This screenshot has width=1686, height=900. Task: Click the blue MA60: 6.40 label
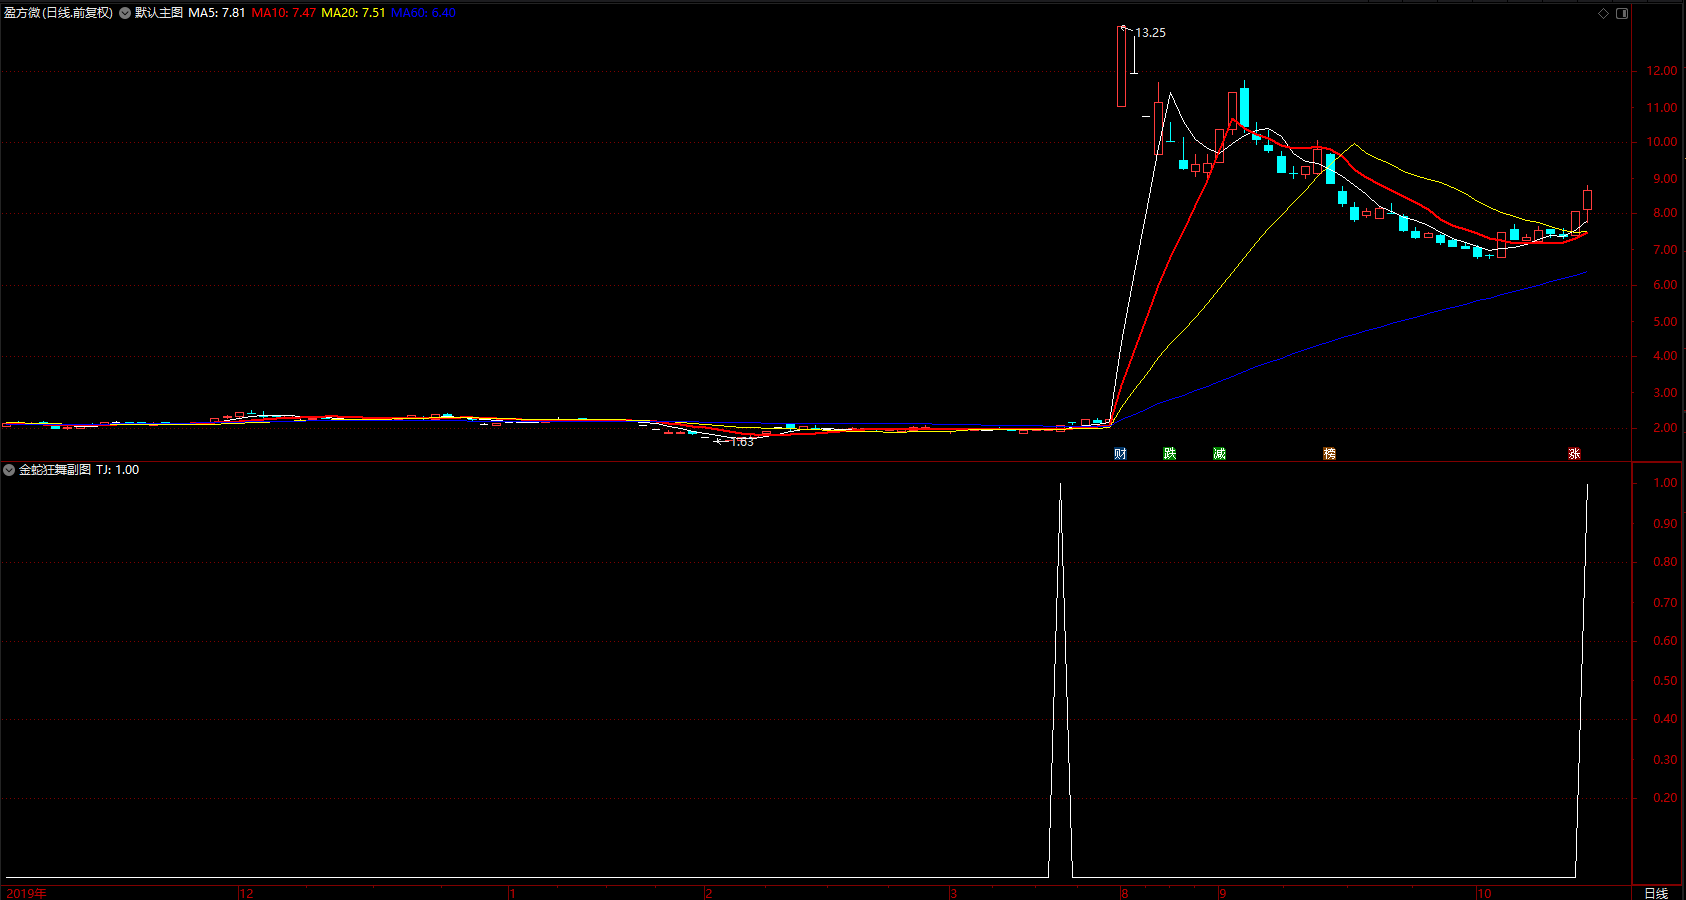pos(423,13)
